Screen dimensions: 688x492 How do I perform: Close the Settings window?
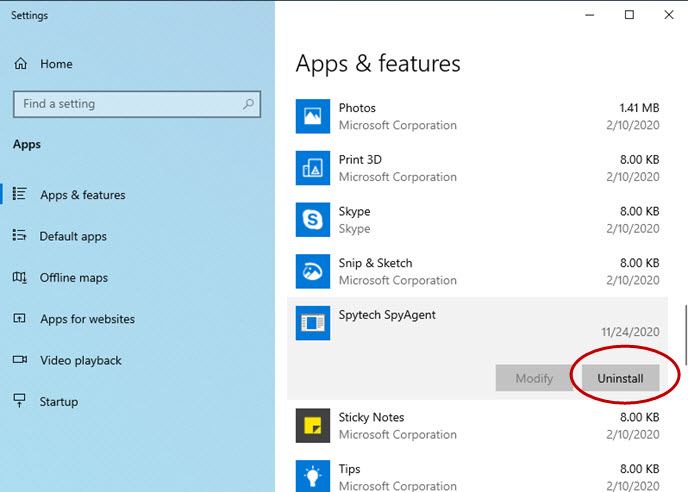point(669,15)
